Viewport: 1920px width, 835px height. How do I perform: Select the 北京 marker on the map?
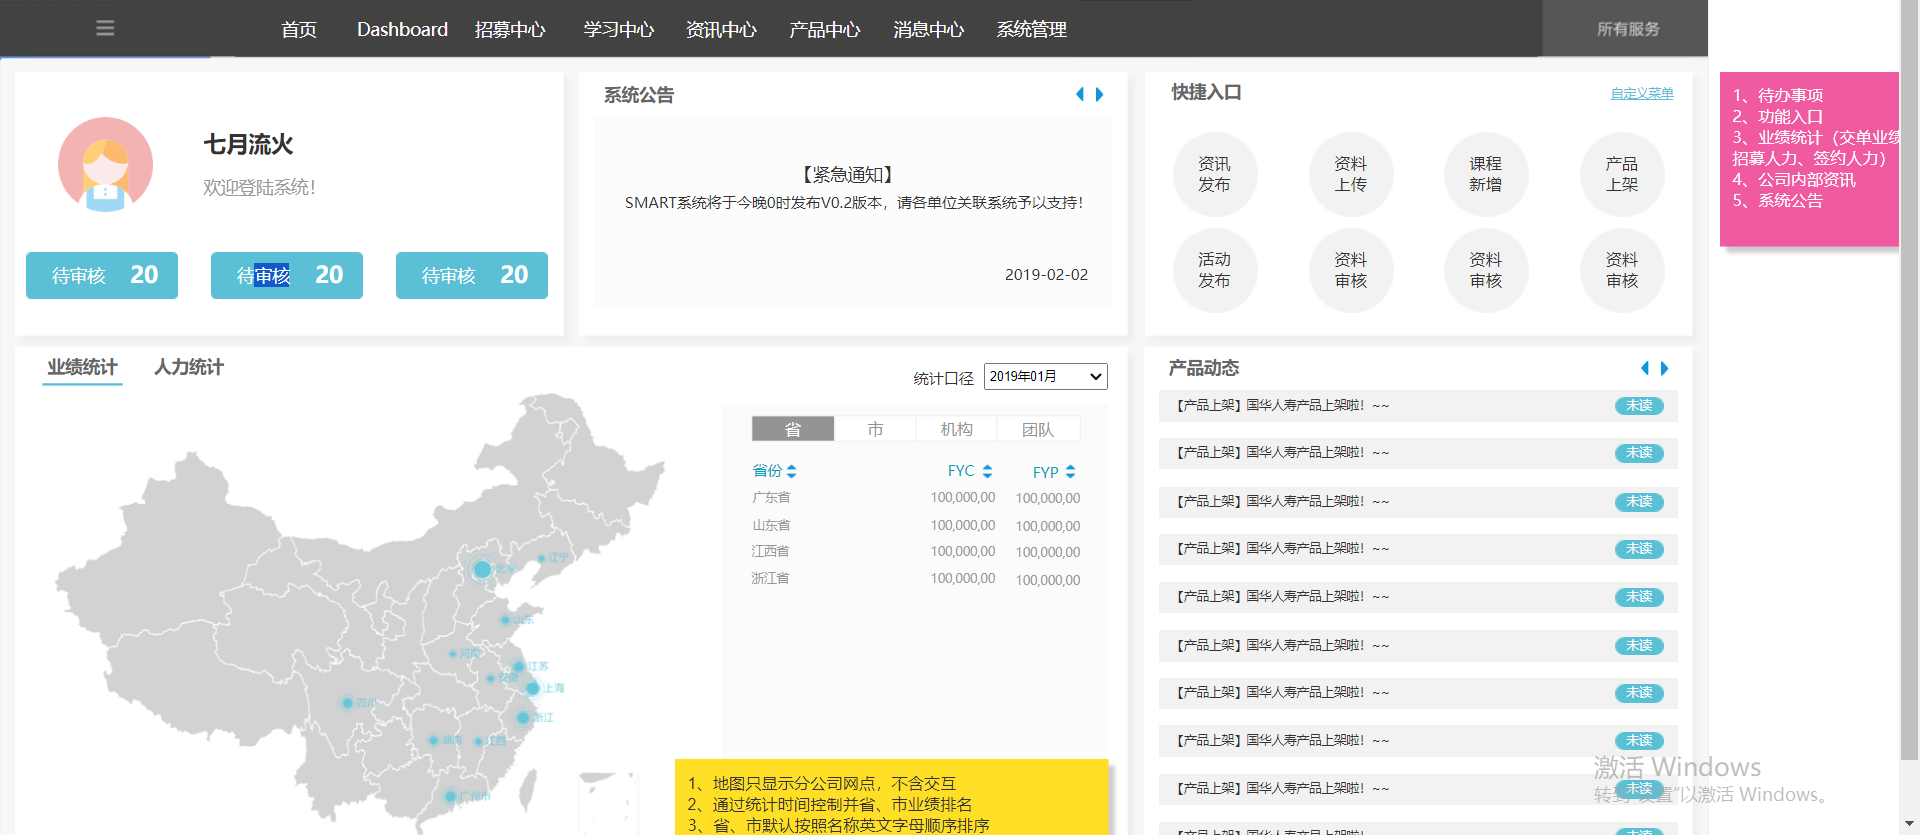pos(482,569)
